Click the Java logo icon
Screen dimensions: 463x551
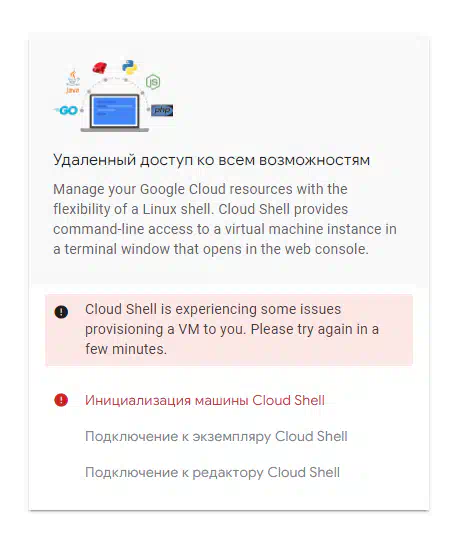click(x=73, y=82)
